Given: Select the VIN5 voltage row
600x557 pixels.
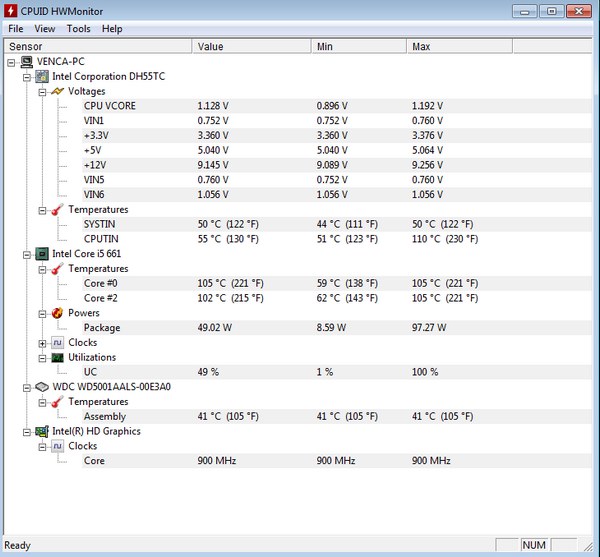Looking at the screenshot, I should click(337, 180).
